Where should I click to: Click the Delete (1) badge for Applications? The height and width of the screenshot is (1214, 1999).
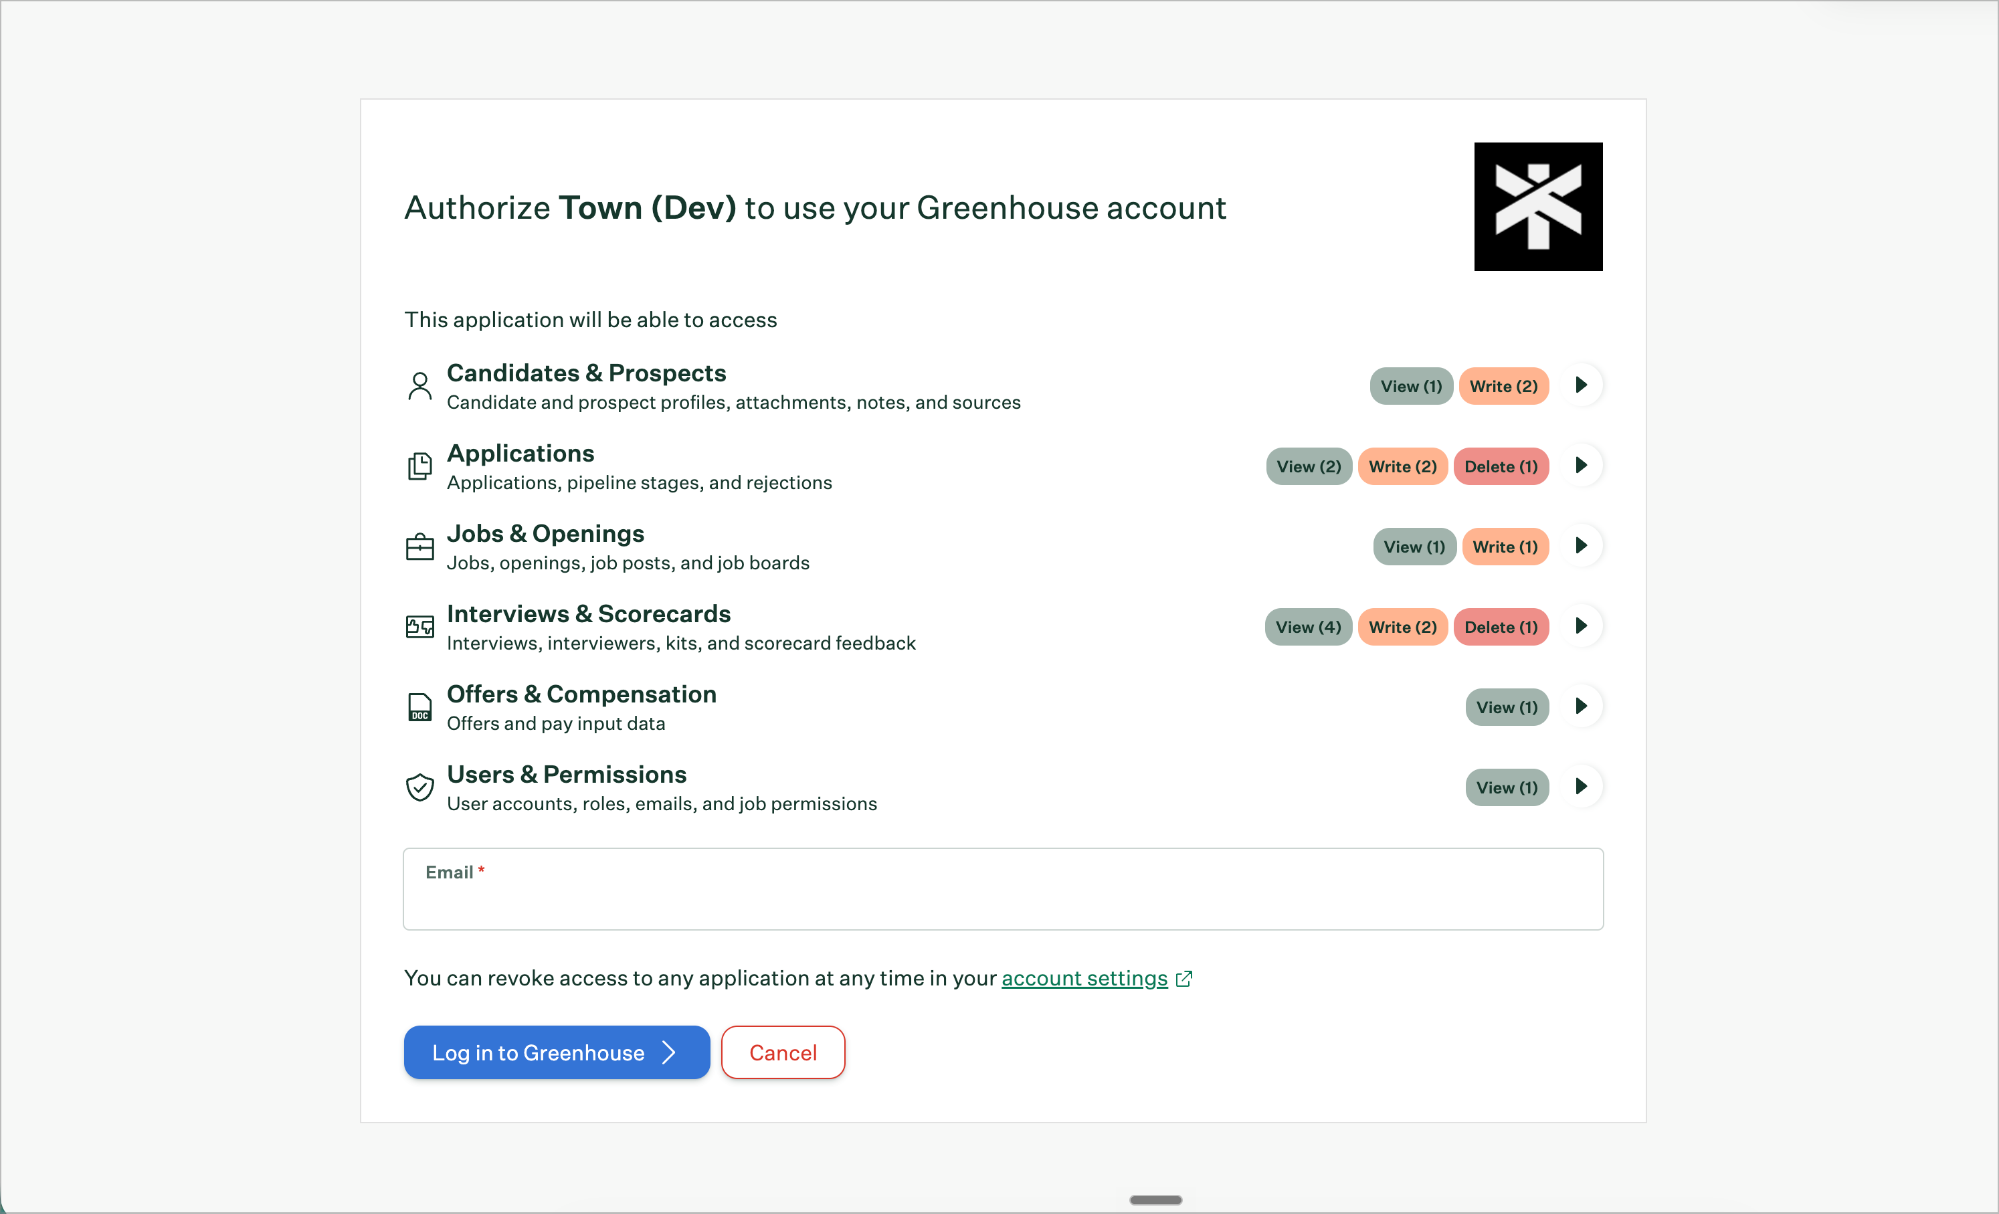[1501, 466]
